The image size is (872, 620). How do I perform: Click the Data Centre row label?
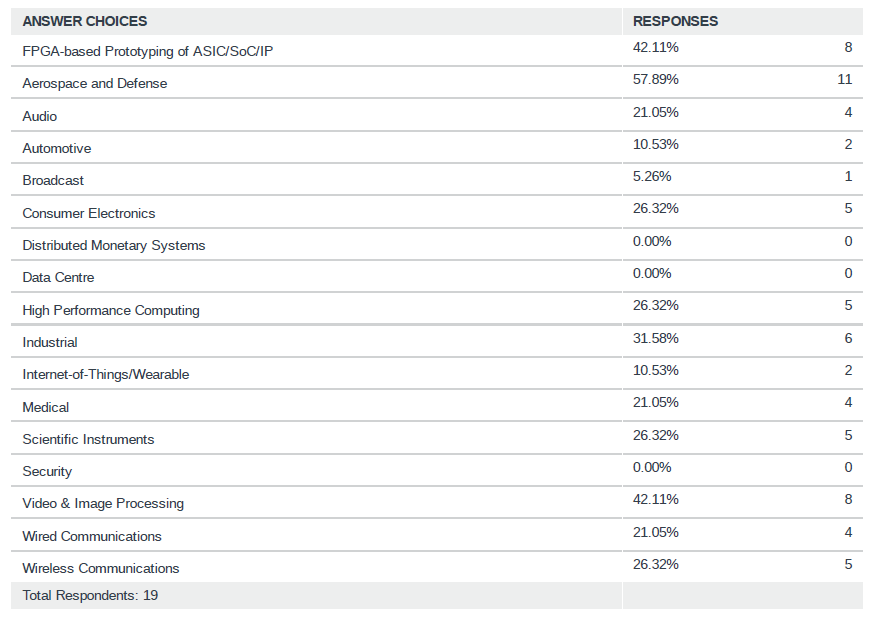click(x=58, y=277)
